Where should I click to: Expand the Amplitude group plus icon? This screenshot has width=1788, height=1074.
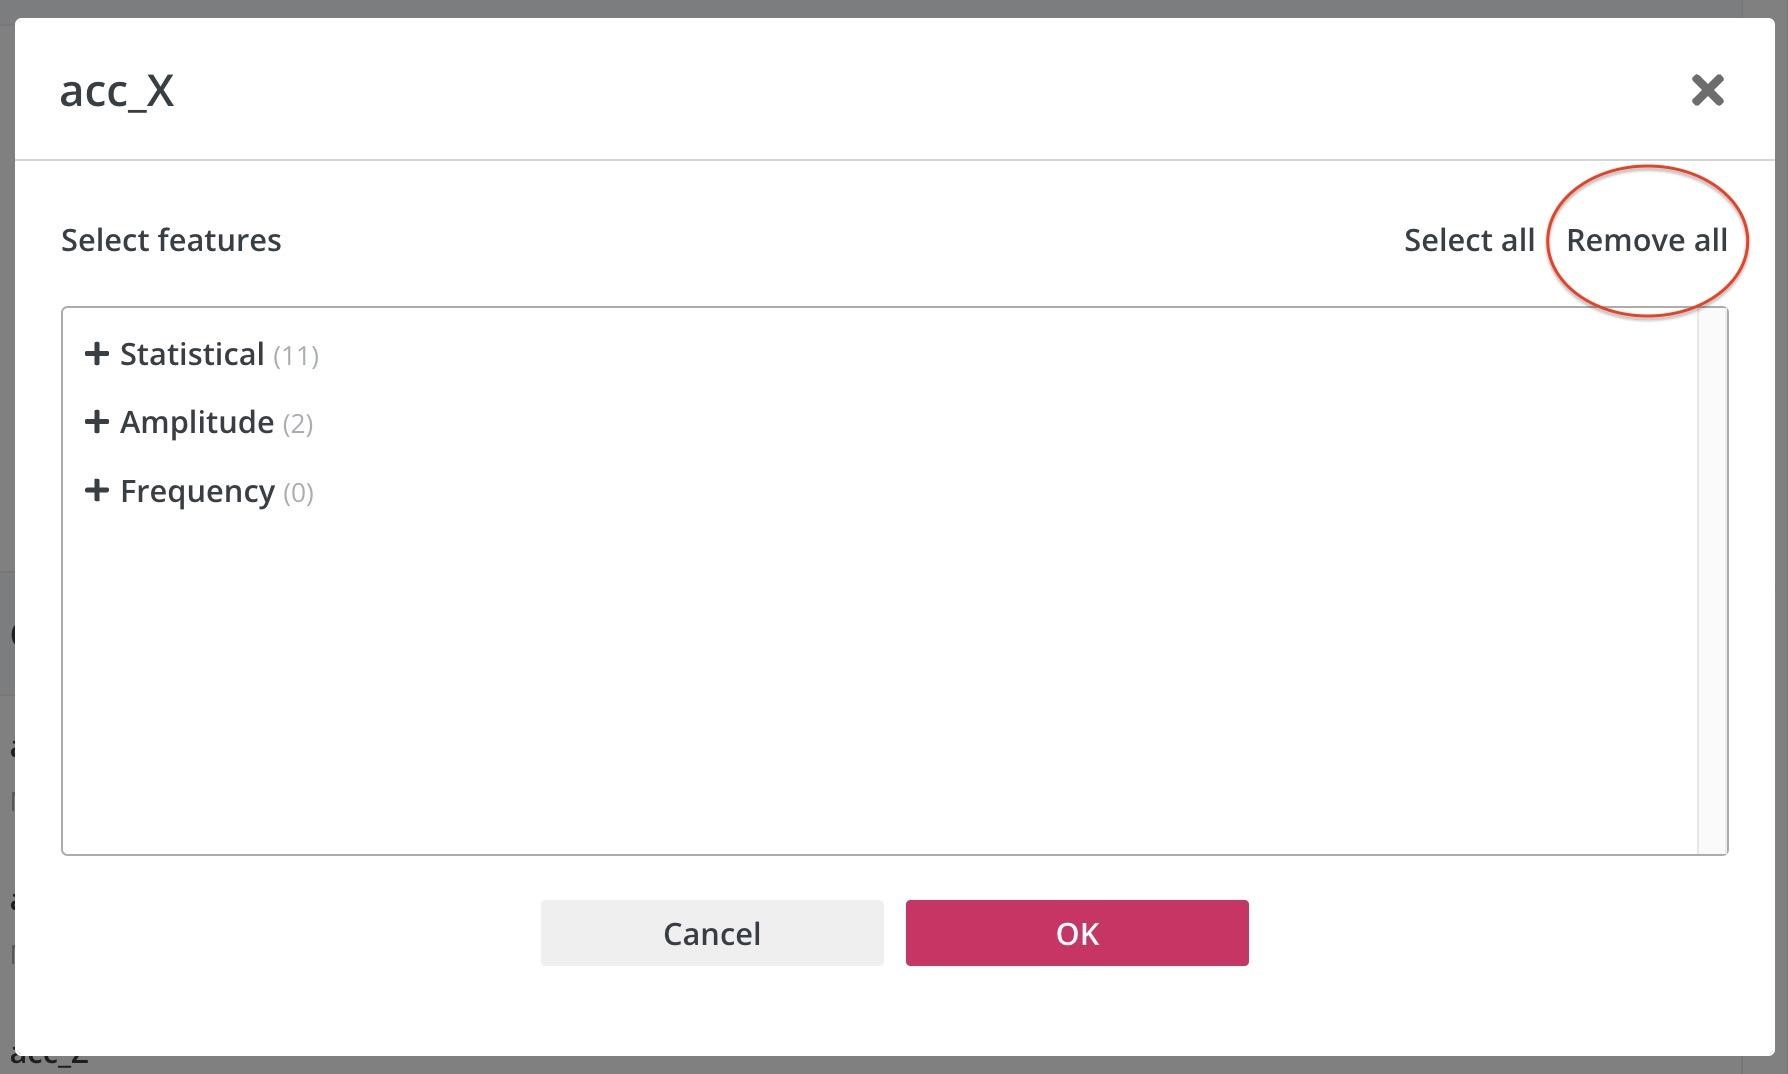point(96,422)
